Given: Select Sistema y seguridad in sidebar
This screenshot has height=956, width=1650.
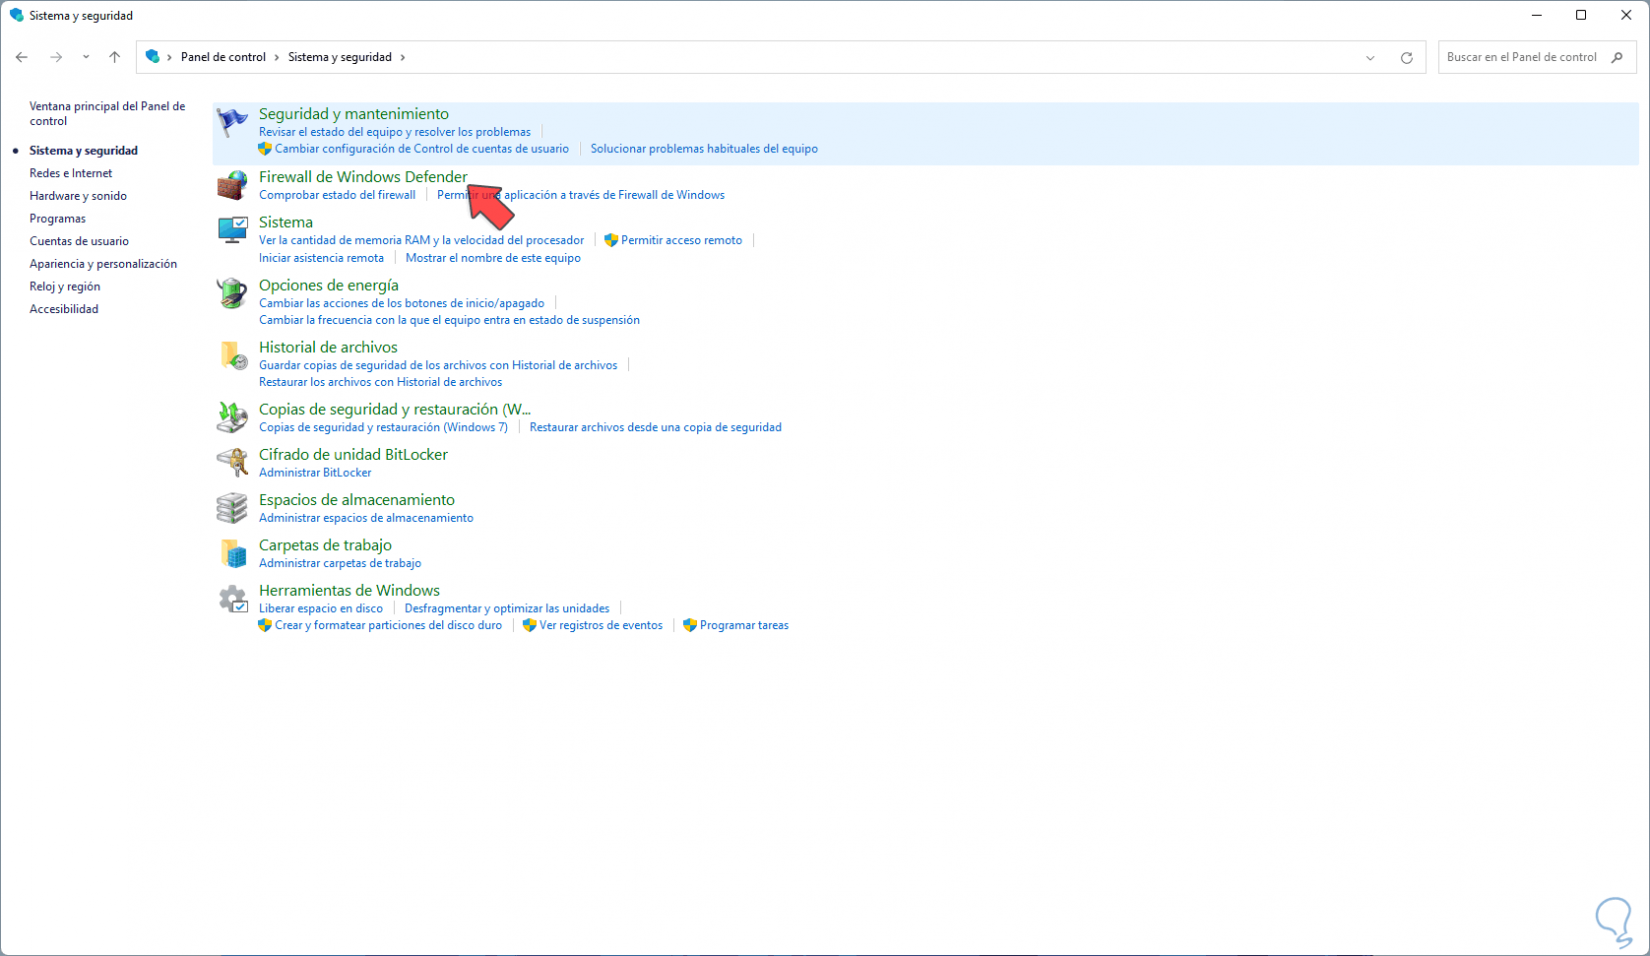Looking at the screenshot, I should click(84, 150).
